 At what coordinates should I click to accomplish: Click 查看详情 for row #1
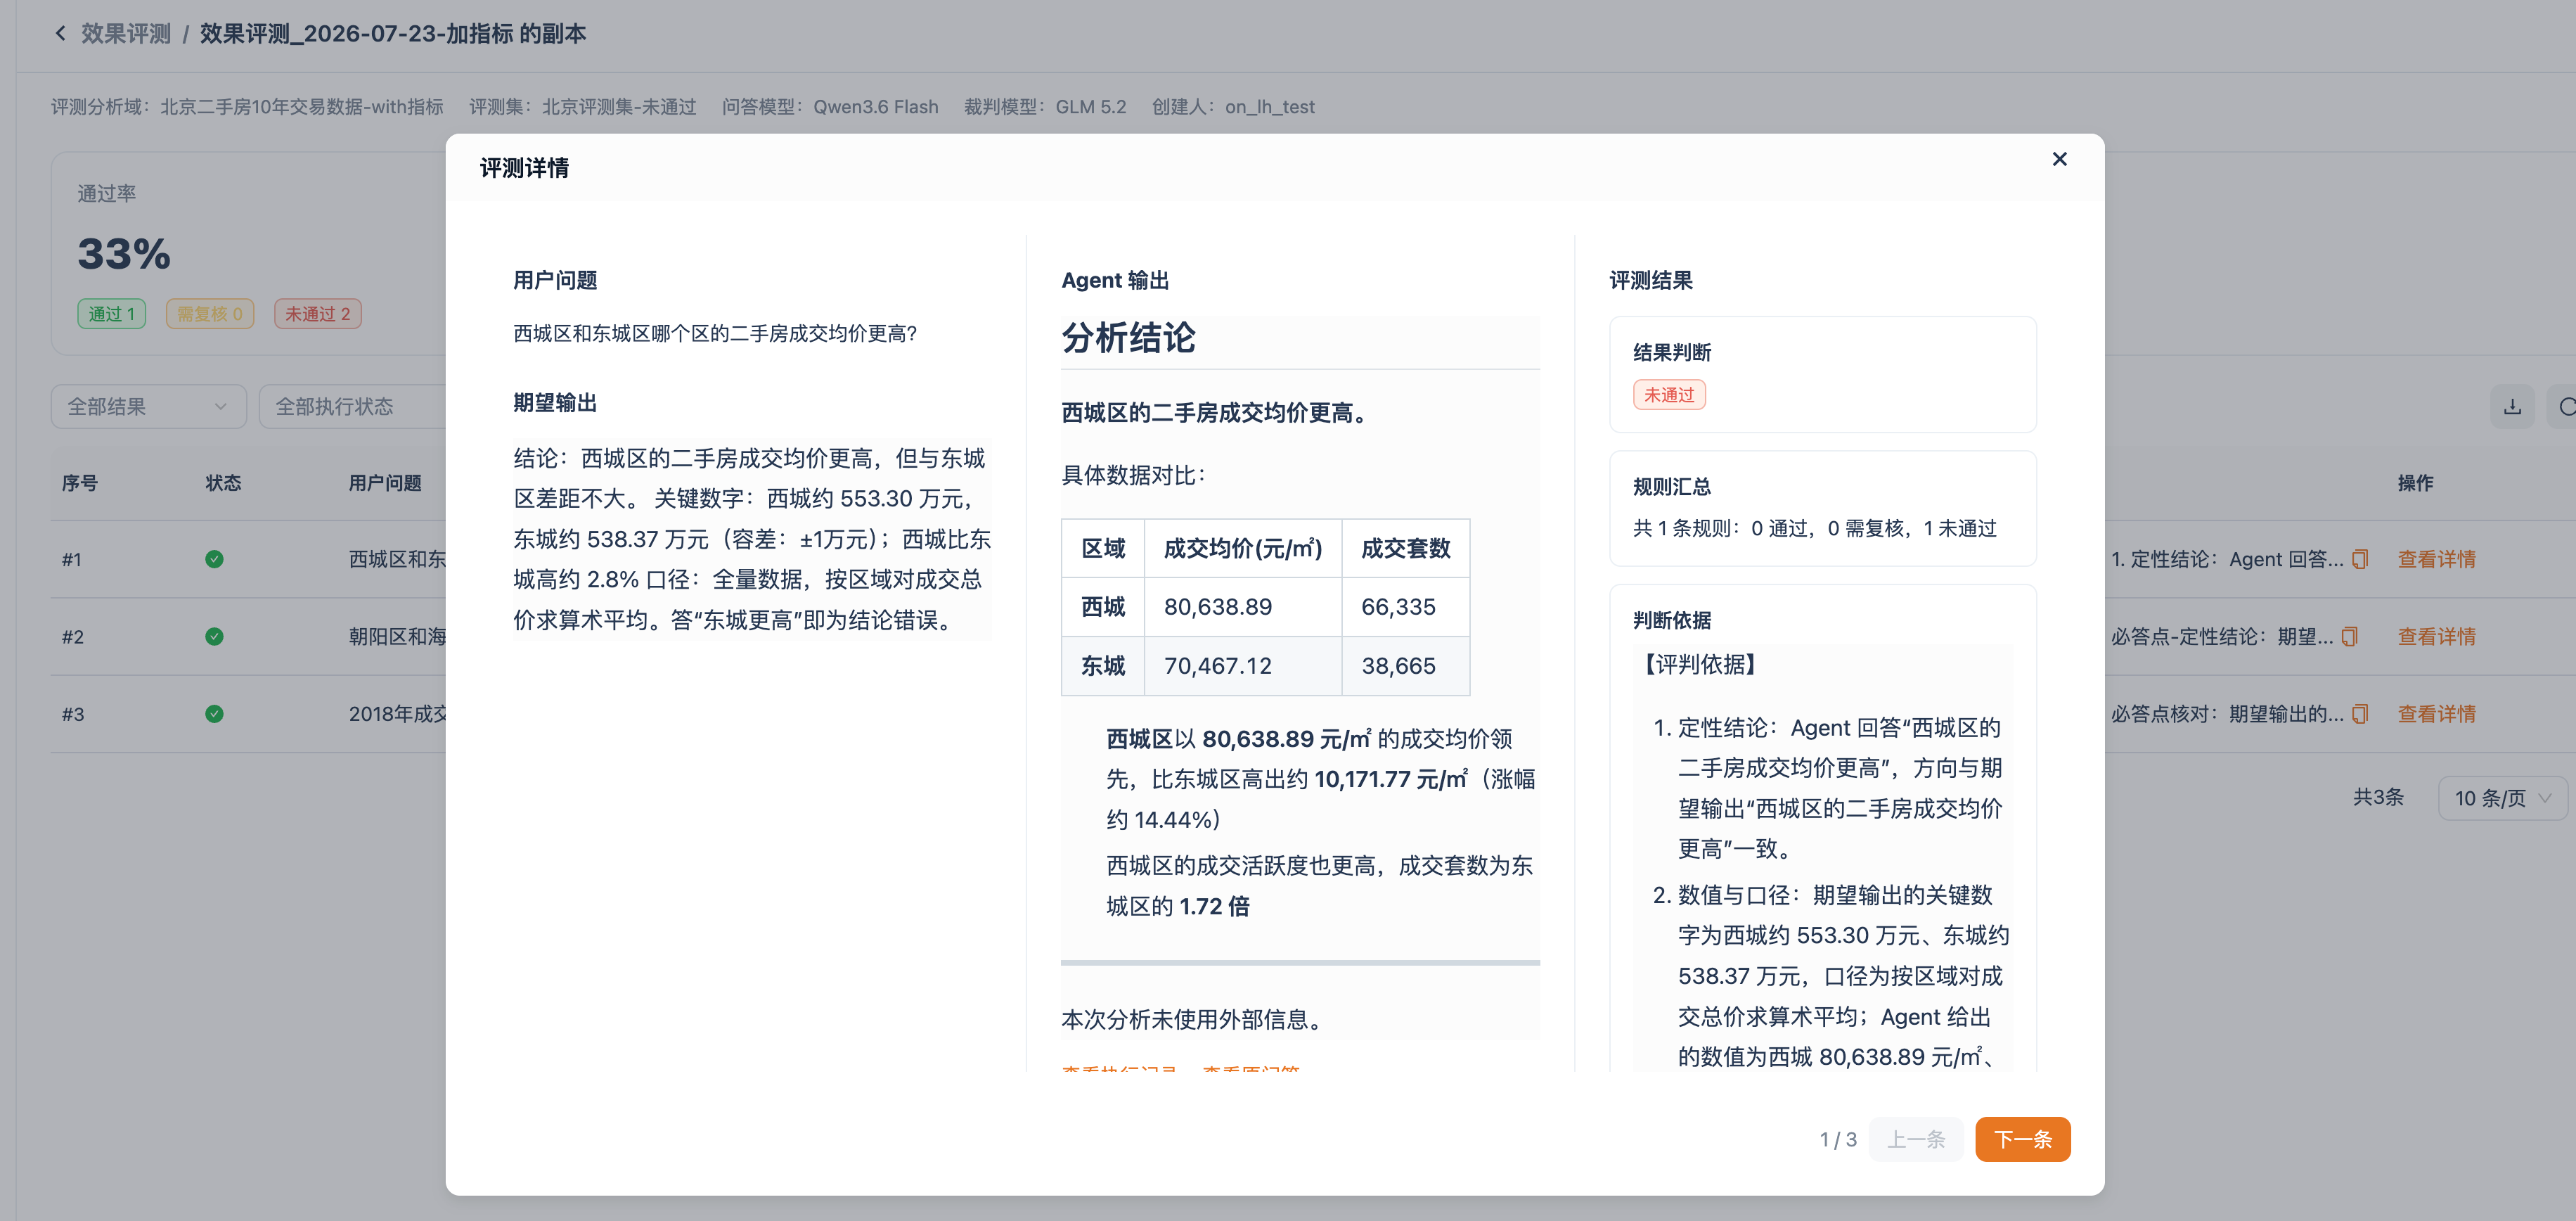pos(2436,559)
